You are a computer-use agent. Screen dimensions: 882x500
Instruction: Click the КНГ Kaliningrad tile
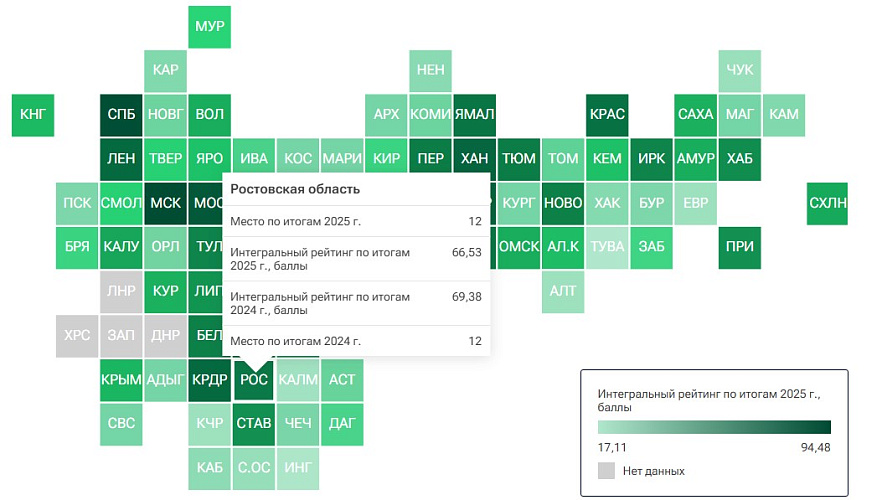(x=33, y=115)
